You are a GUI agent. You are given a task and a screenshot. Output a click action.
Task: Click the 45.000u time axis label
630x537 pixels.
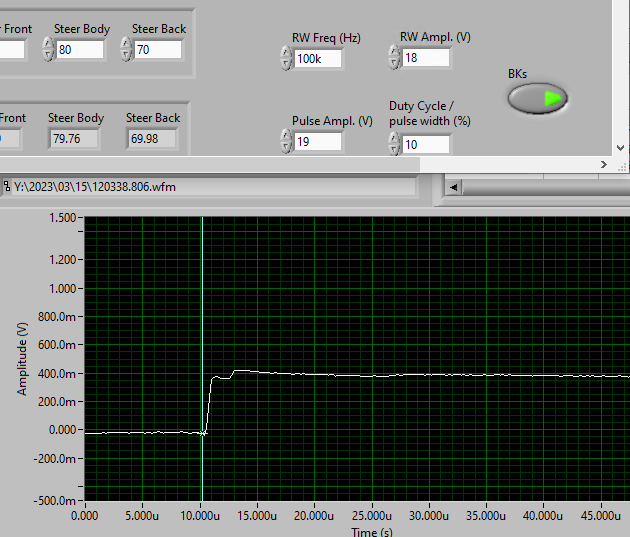click(x=600, y=516)
